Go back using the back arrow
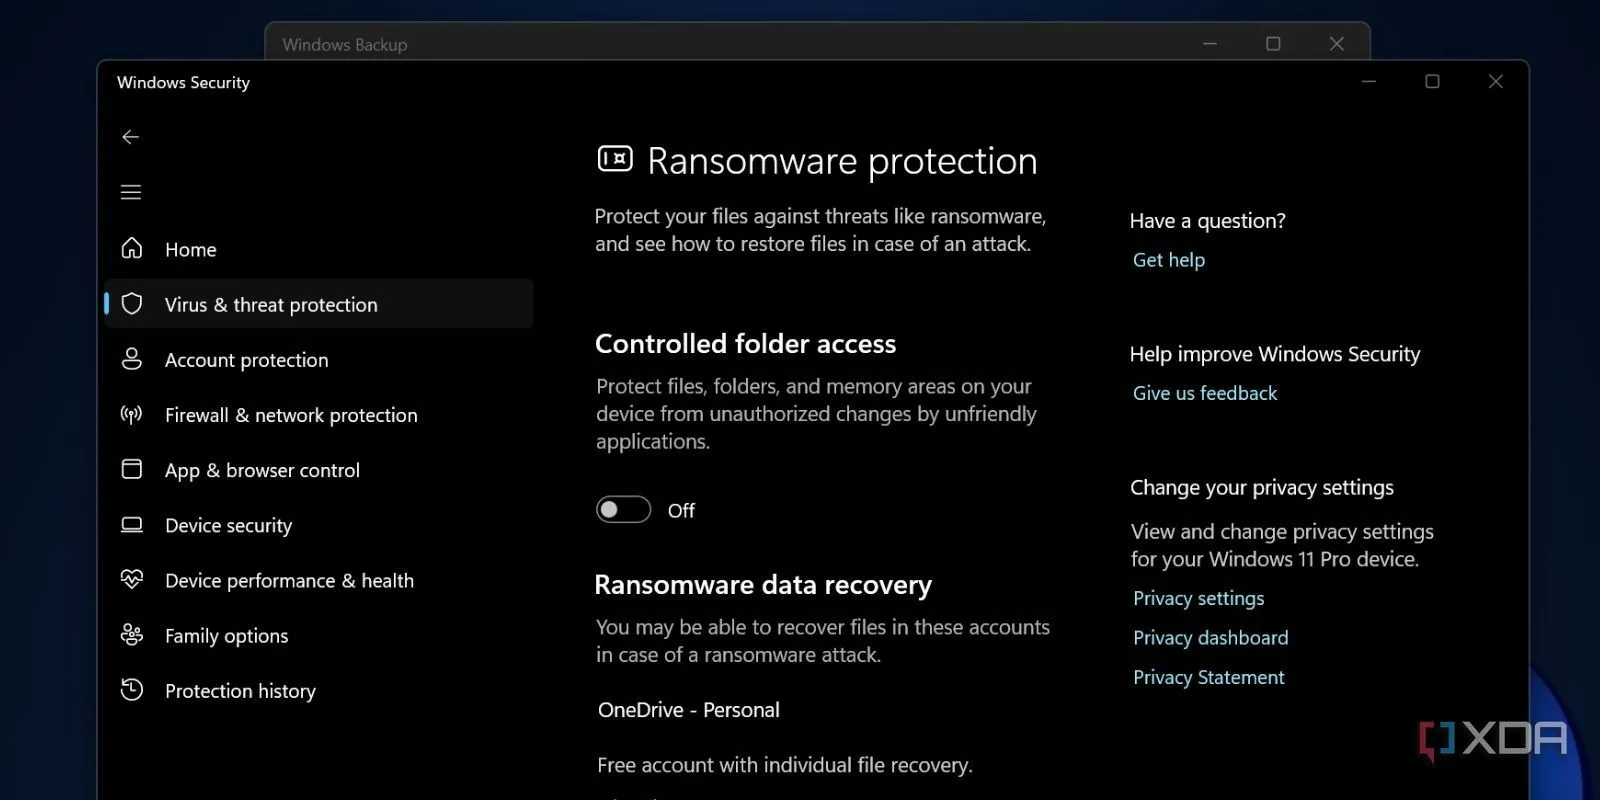 coord(130,137)
